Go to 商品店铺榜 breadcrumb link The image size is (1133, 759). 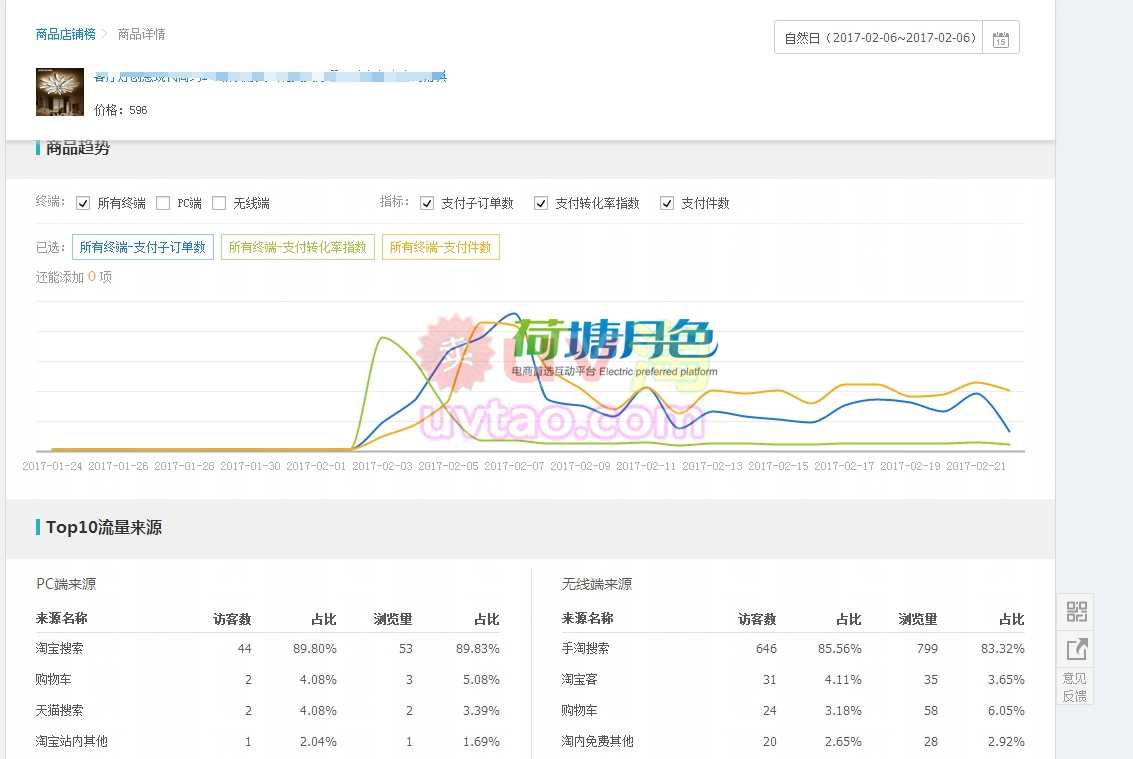coord(65,34)
